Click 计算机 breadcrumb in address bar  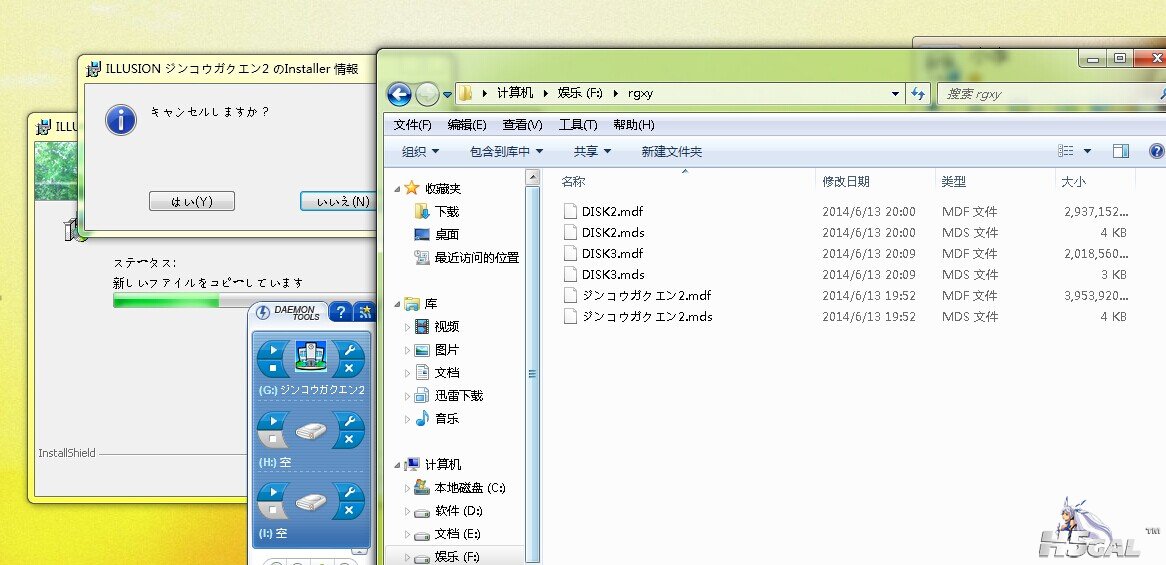pyautogui.click(x=515, y=94)
